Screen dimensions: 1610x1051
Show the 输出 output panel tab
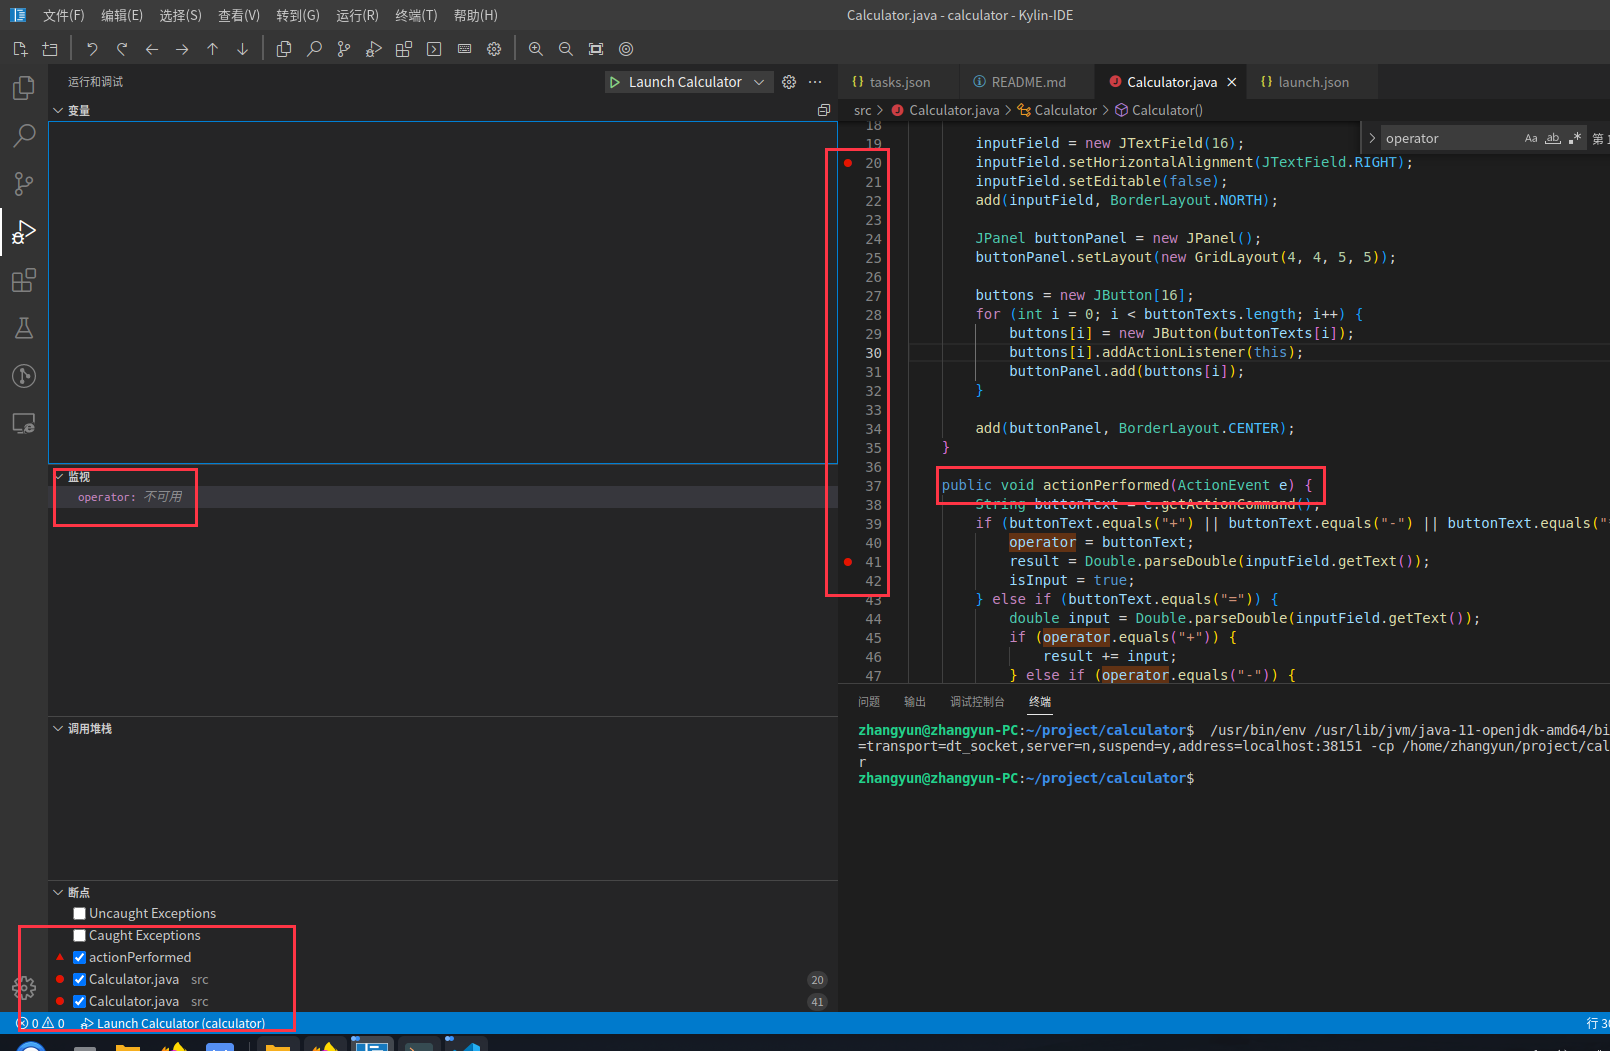pos(915,702)
